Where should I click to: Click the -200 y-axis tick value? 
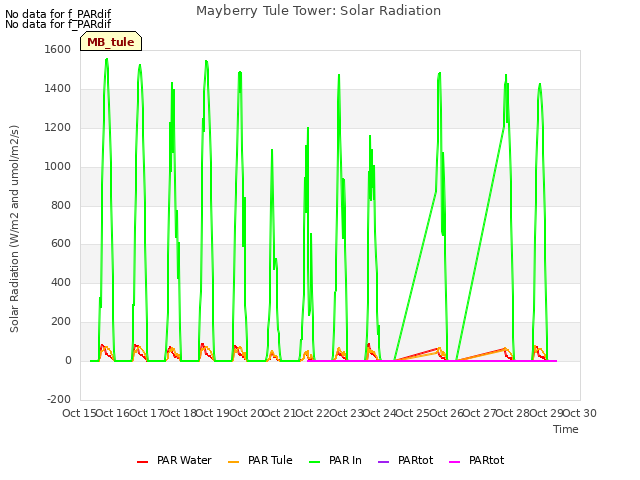click(59, 399)
